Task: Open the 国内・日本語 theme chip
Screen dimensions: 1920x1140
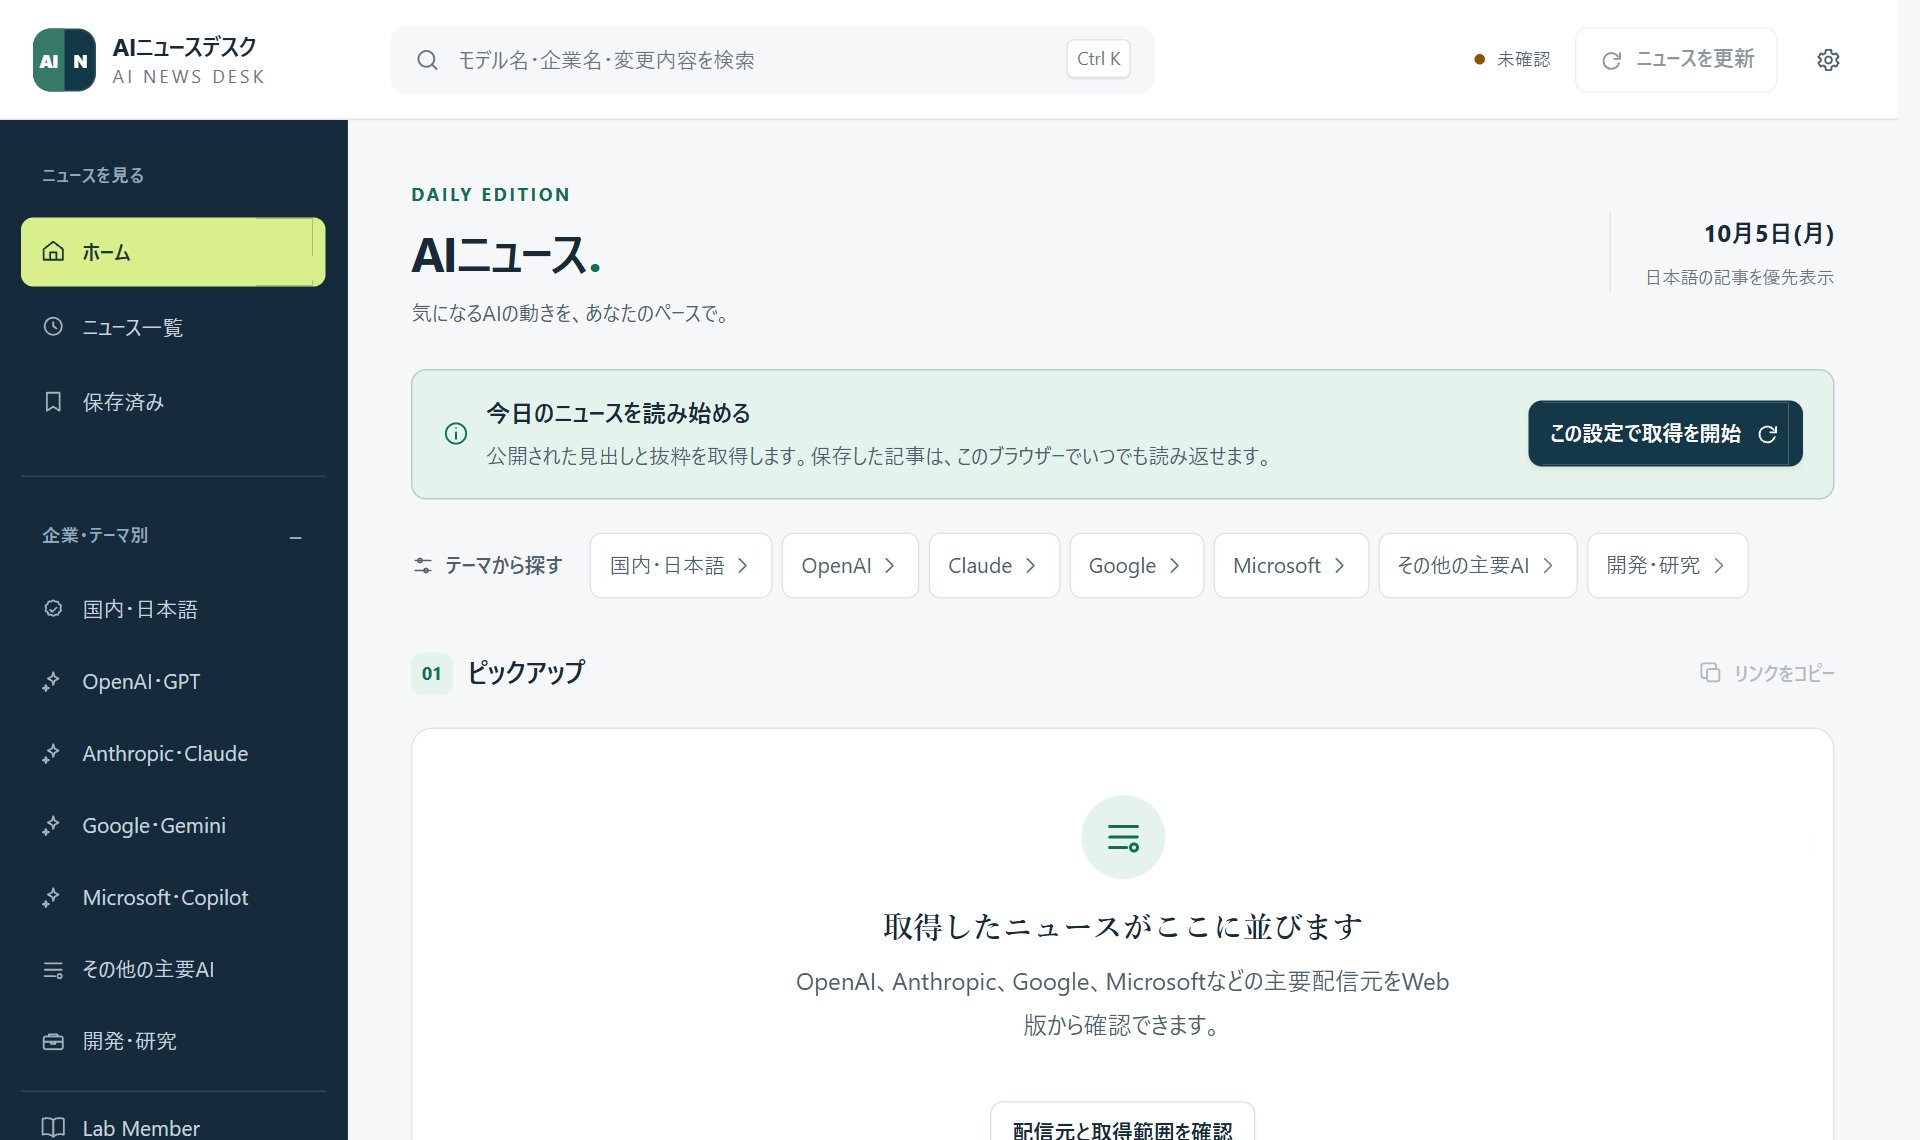Action: tap(680, 565)
